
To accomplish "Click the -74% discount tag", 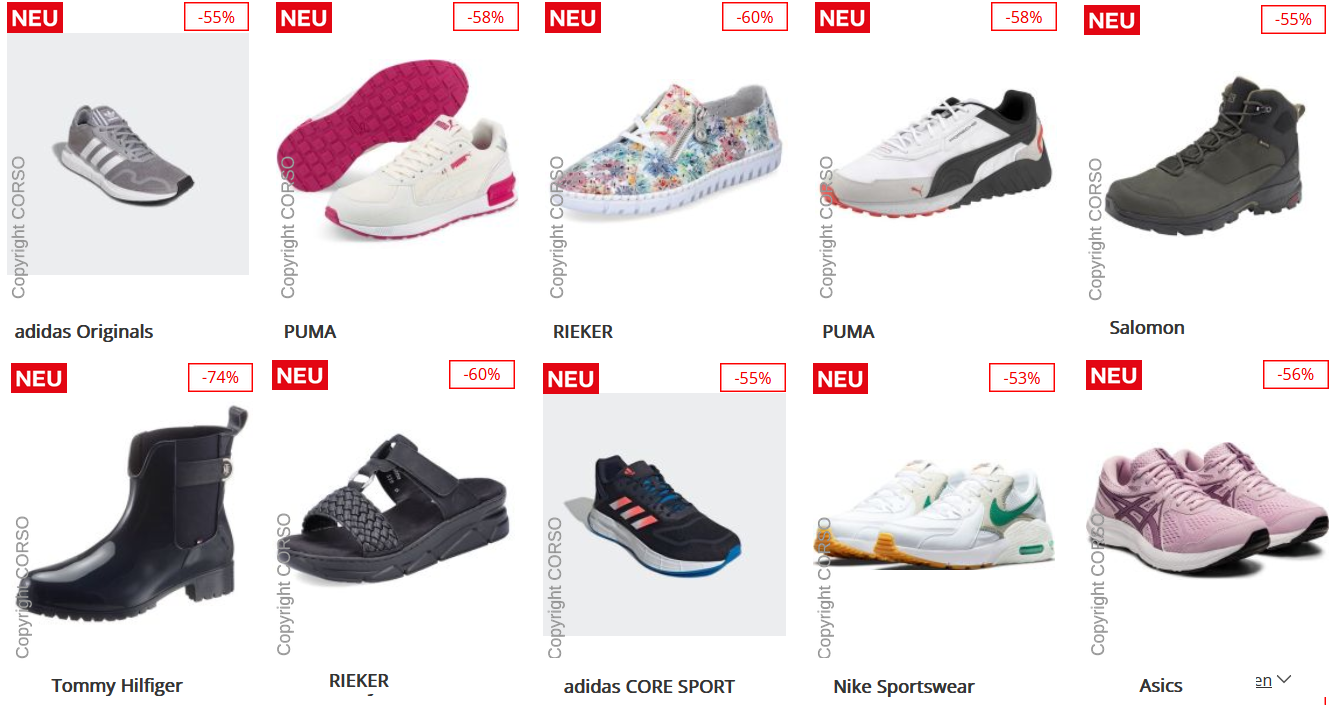I will point(220,378).
